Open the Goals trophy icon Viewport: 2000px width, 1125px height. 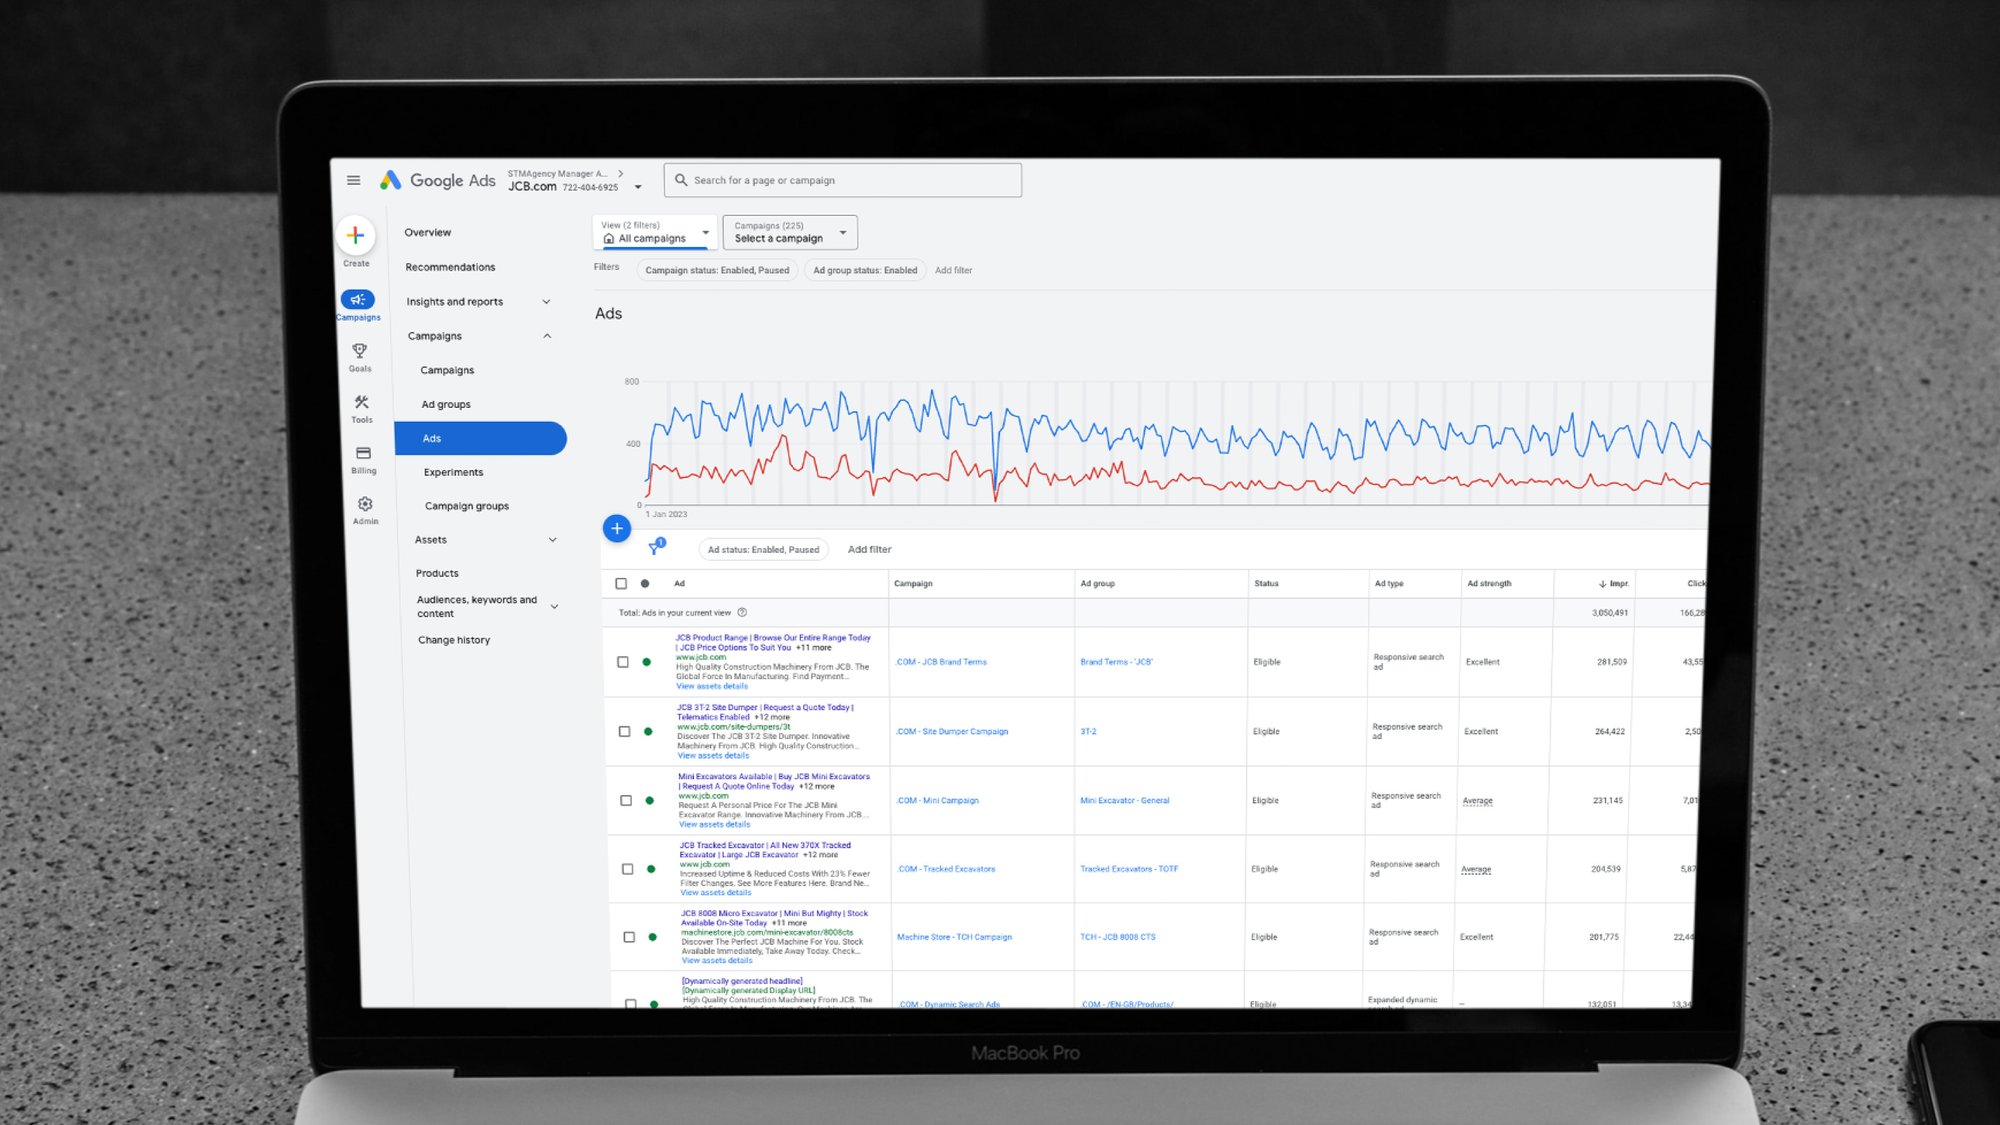click(x=360, y=351)
